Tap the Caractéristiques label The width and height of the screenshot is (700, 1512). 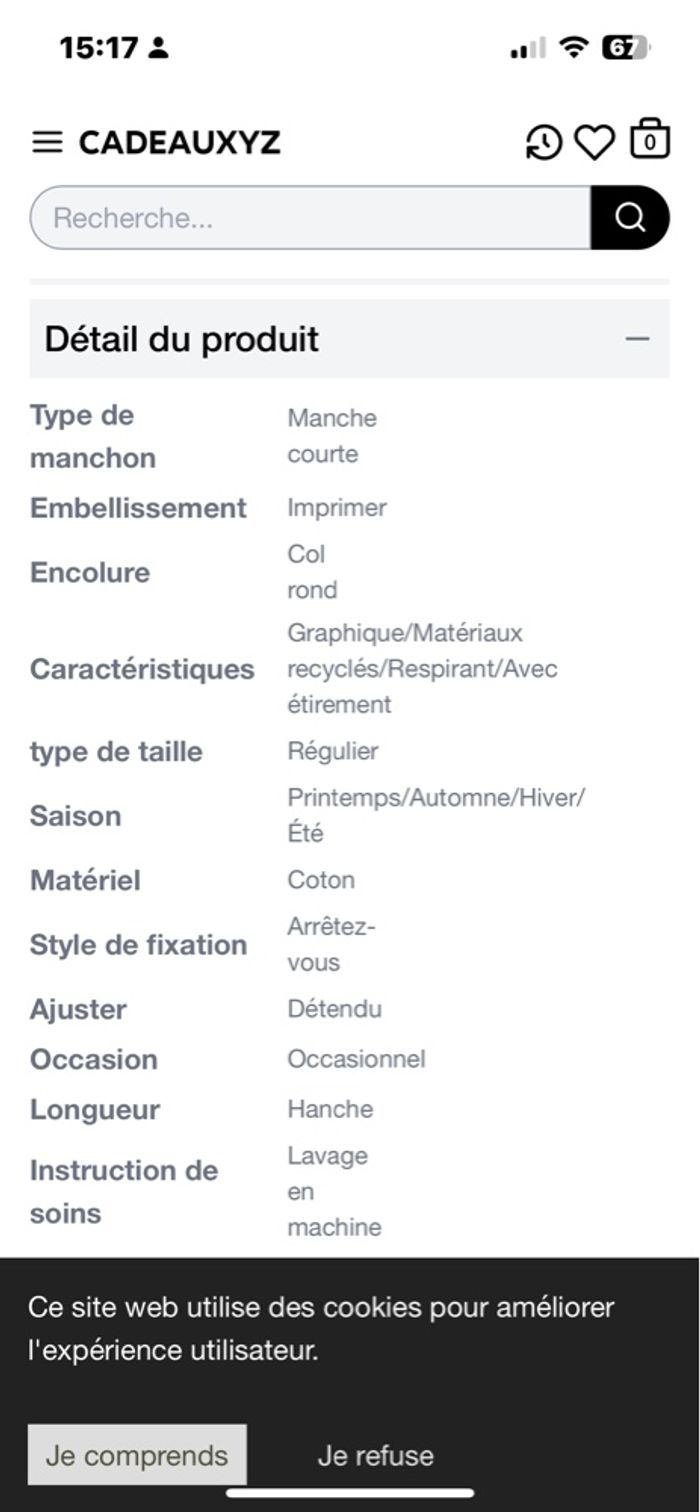(142, 669)
